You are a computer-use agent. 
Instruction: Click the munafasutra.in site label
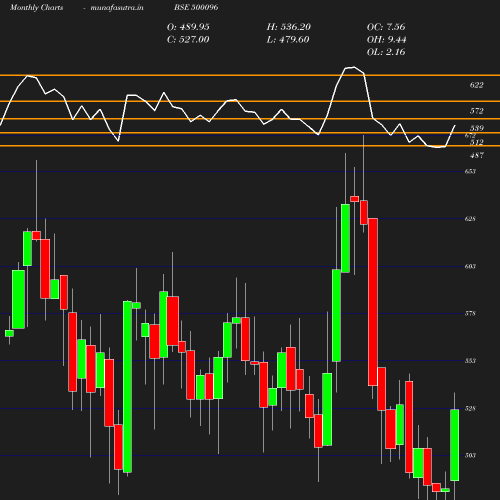(117, 7)
